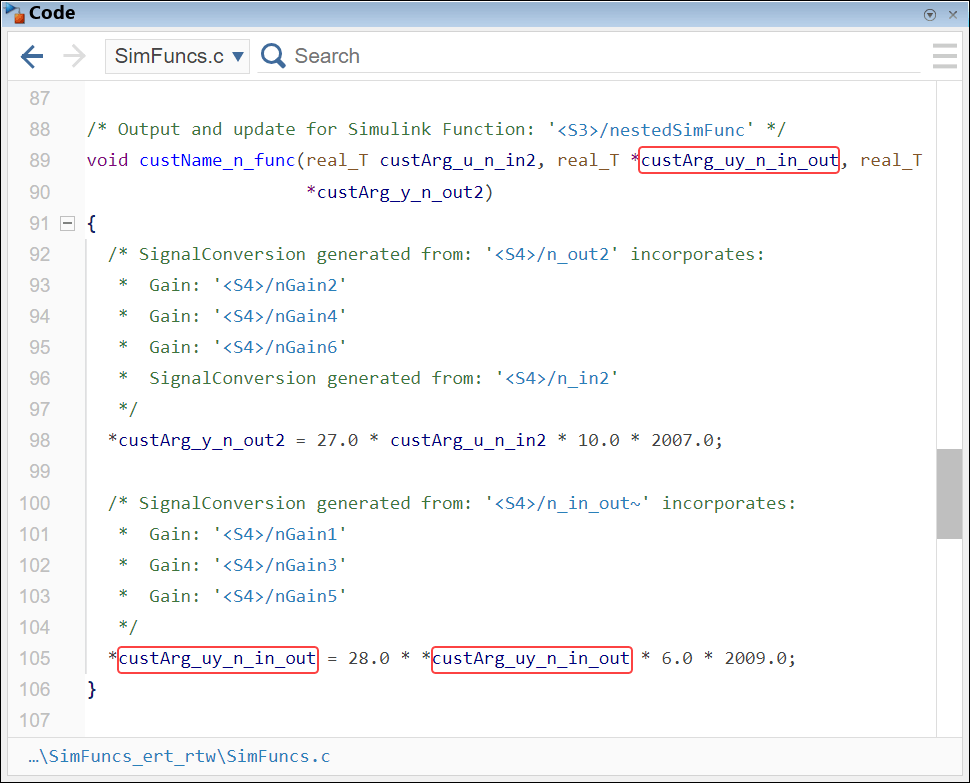Click the circled dock arrow in title bar

click(930, 14)
